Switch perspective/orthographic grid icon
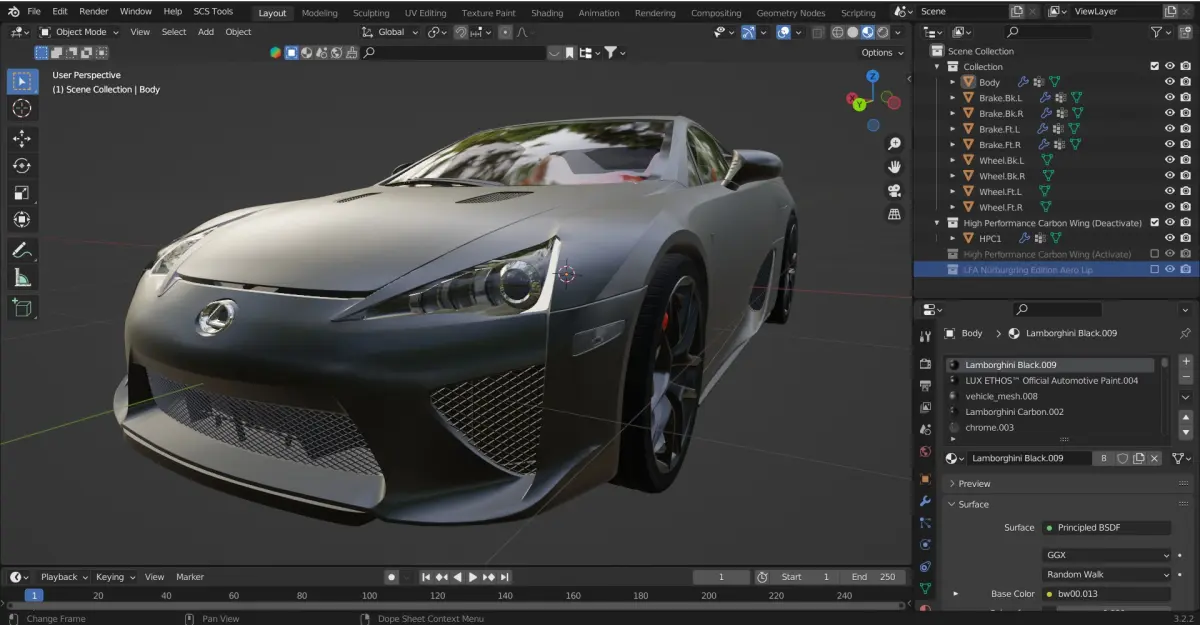 point(895,214)
